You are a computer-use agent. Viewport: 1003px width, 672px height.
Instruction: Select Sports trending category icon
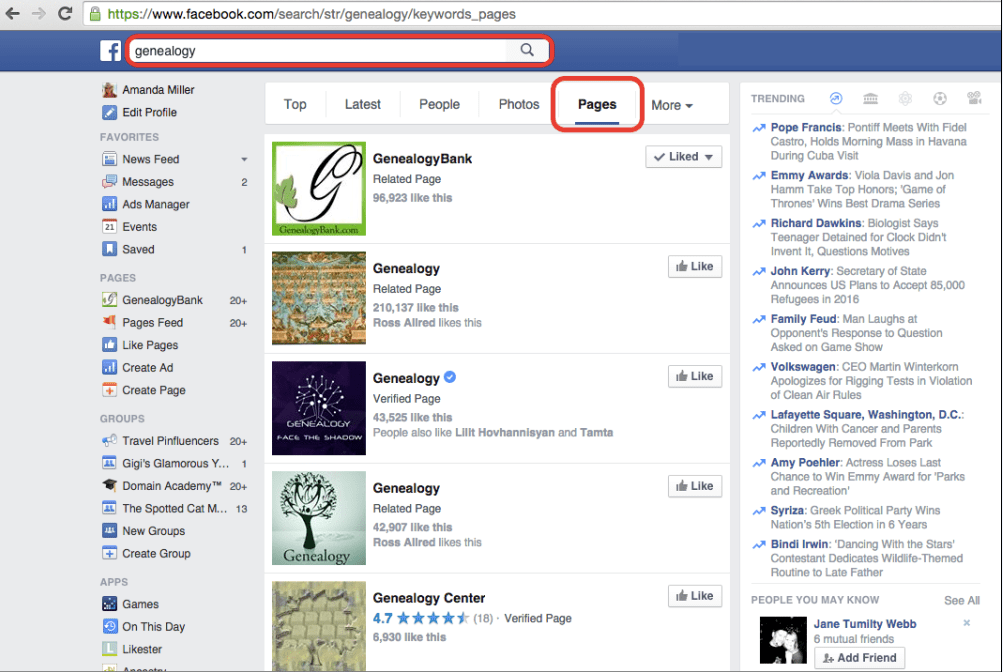click(940, 98)
